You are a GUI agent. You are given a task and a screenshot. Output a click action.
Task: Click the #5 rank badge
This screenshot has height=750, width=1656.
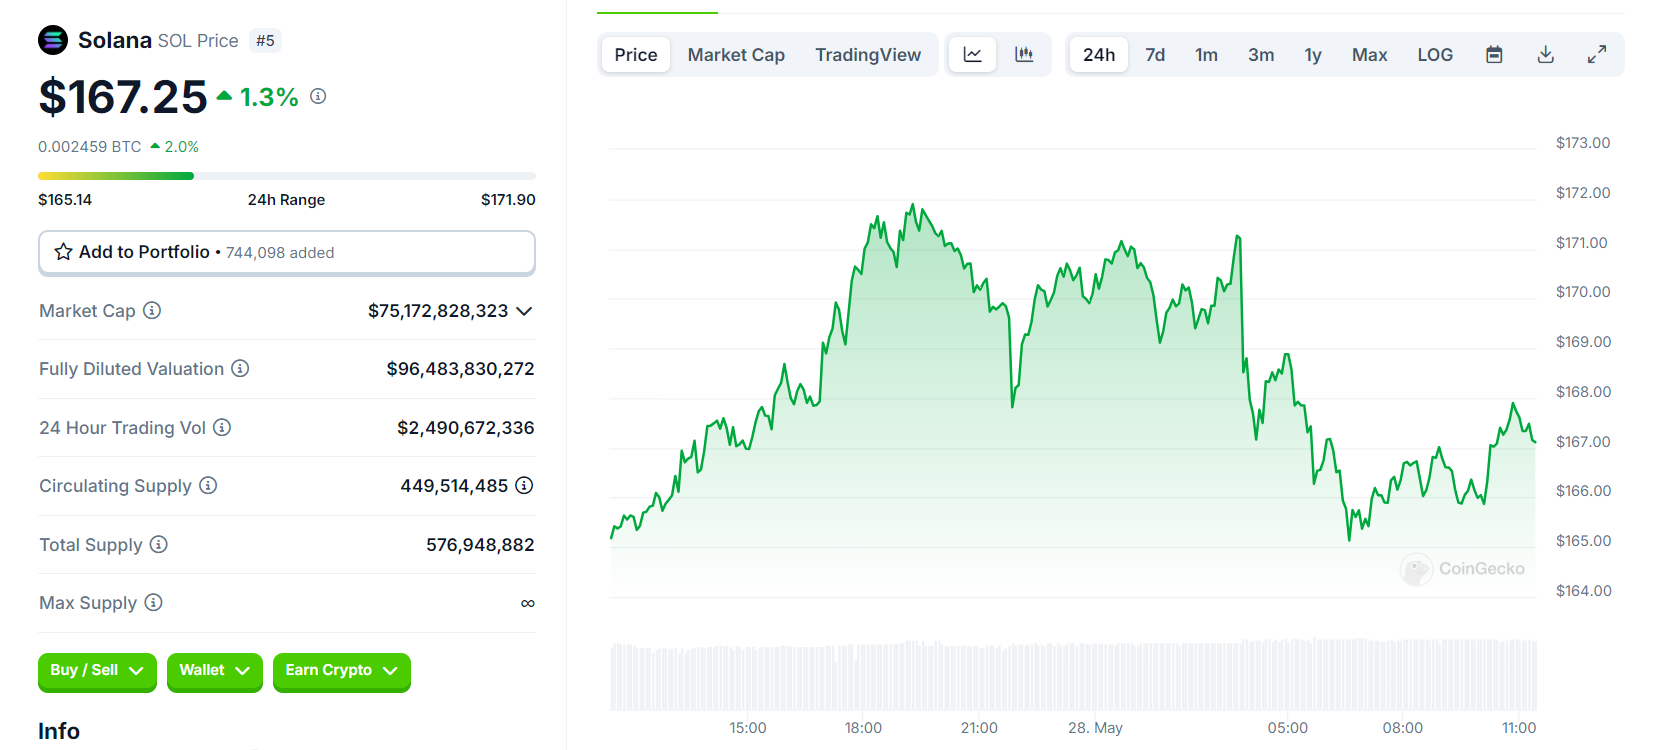tap(265, 41)
